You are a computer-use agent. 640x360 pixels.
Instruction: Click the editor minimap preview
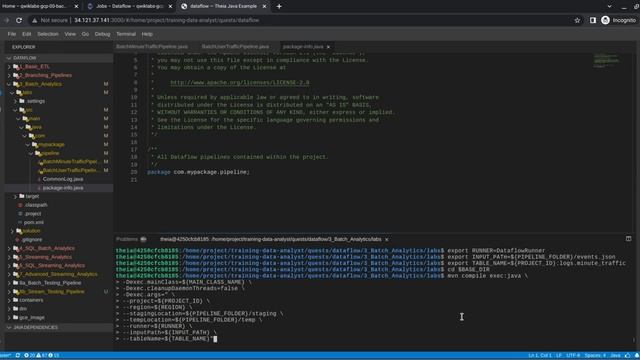(x=606, y=60)
